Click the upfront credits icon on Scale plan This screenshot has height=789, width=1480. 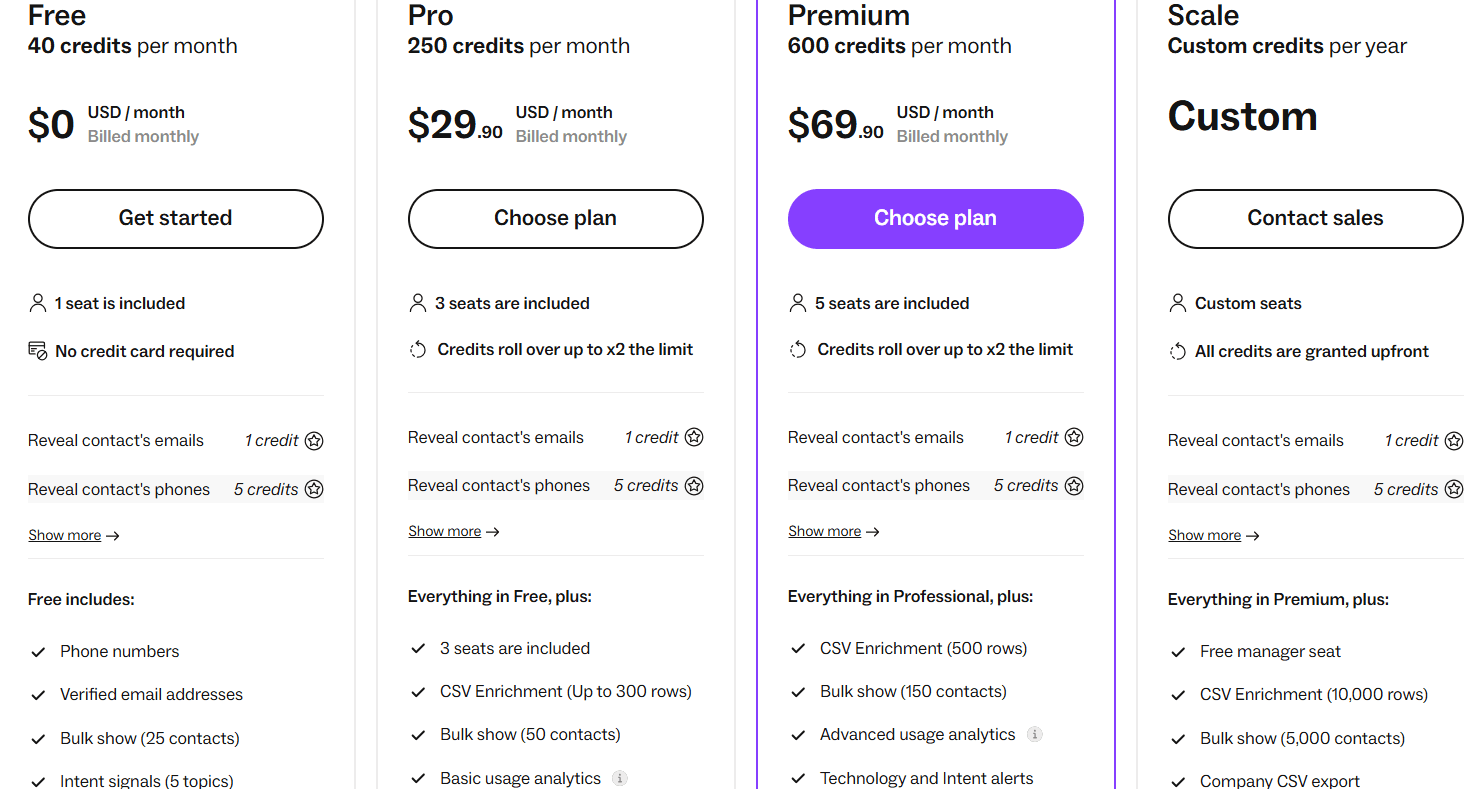pos(1178,351)
